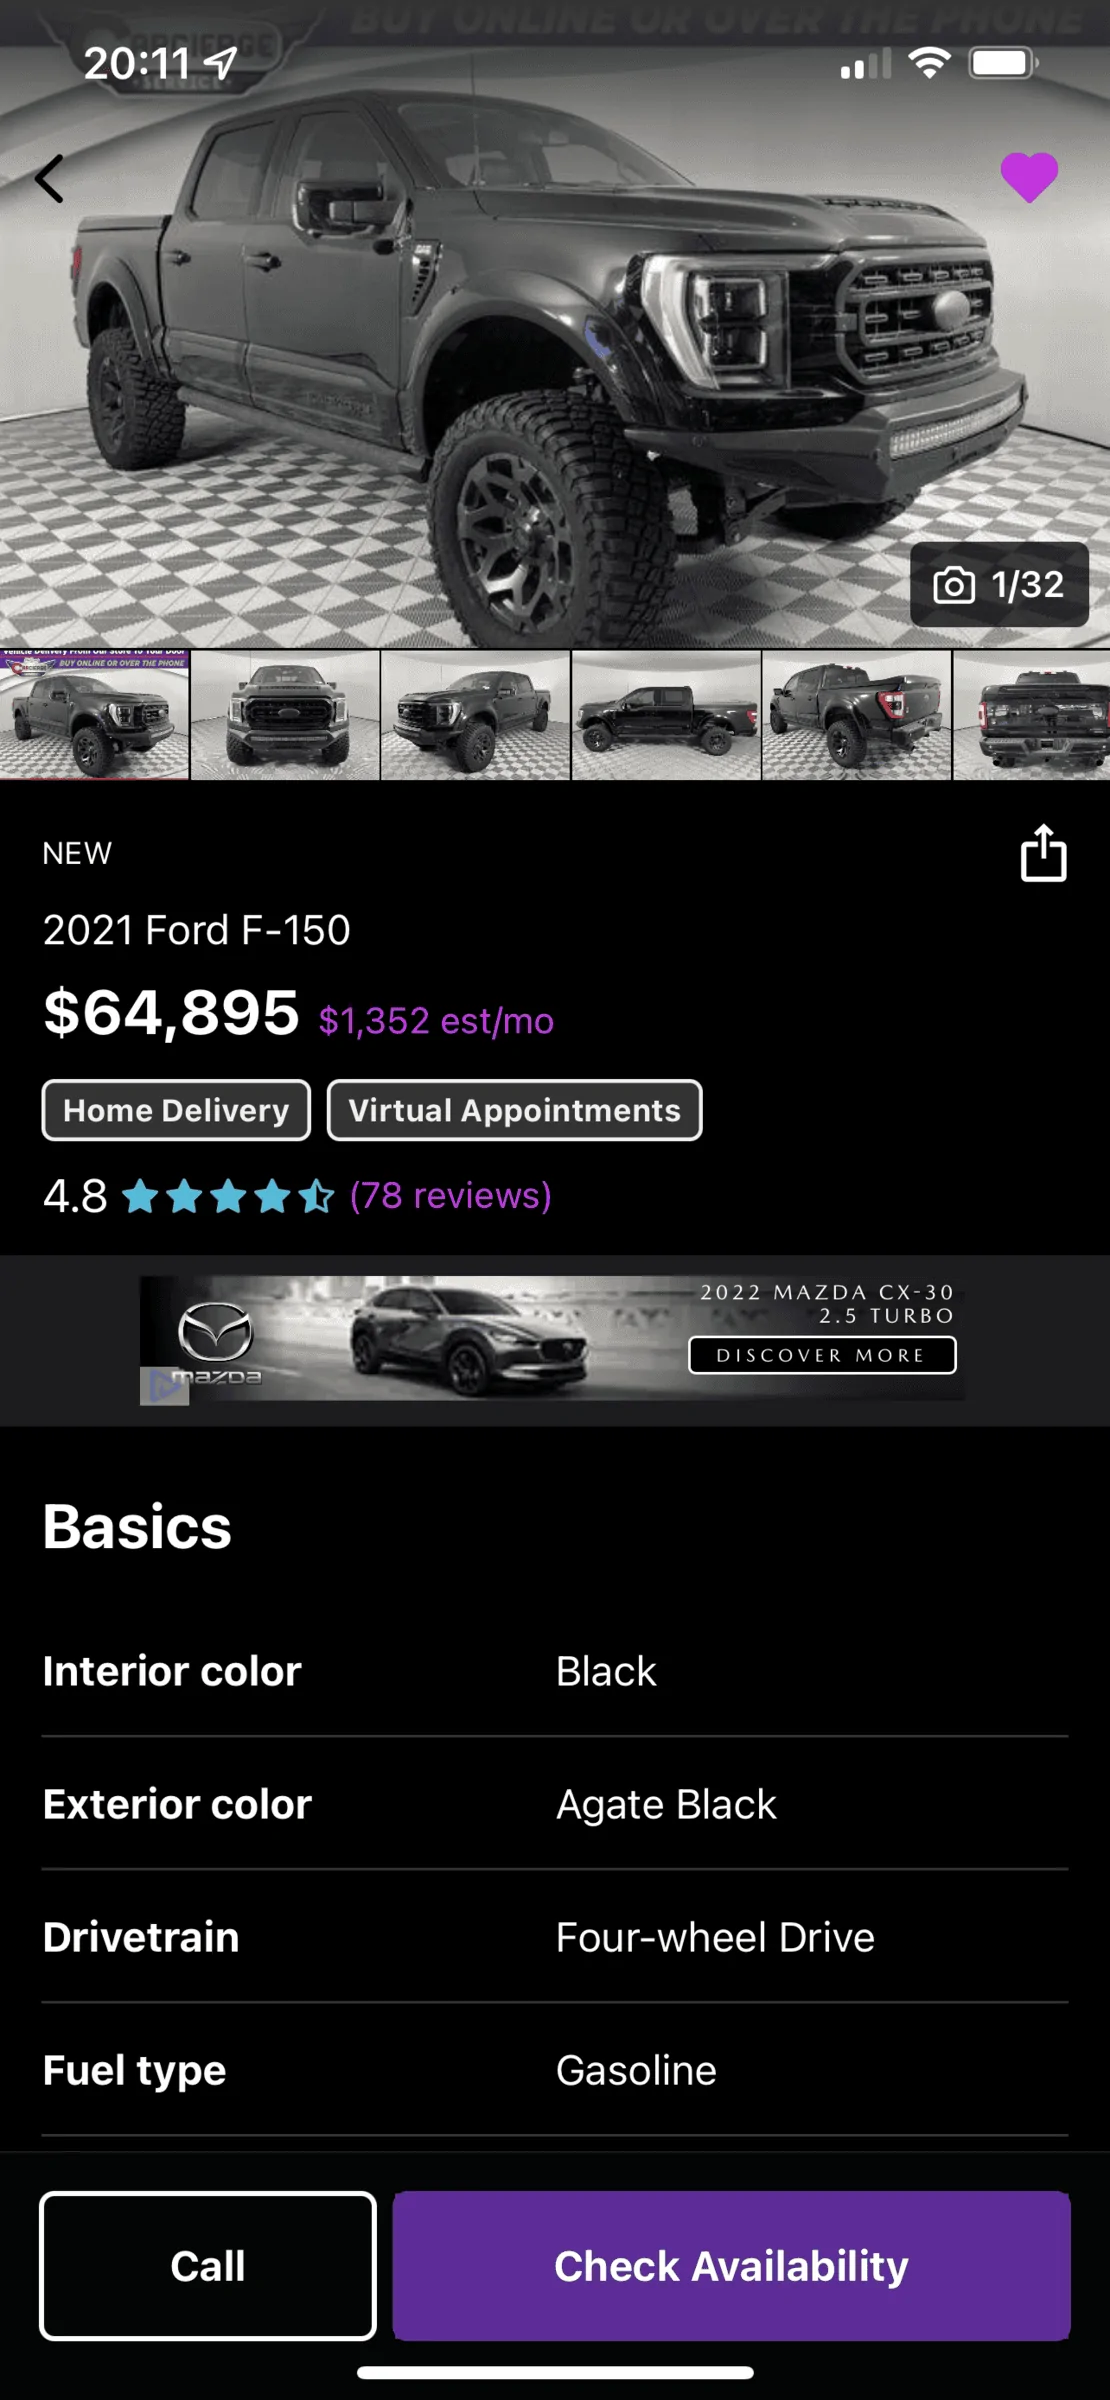Screen dimensions: 1110x2400
Task: Tap the $1,352 est/mo payment link
Action: click(436, 1021)
